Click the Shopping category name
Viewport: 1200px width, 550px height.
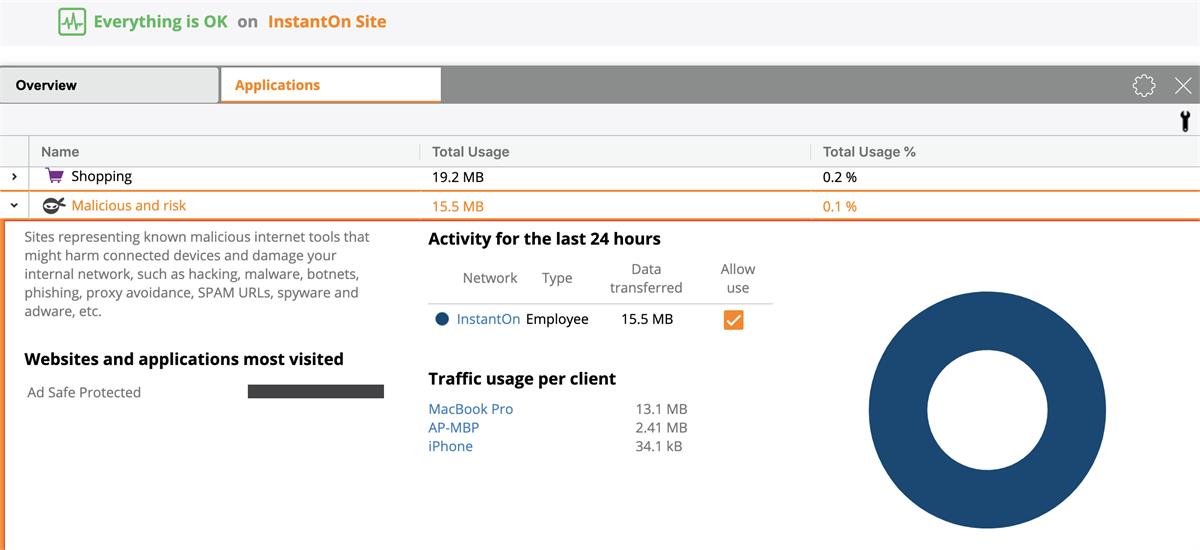(x=101, y=176)
